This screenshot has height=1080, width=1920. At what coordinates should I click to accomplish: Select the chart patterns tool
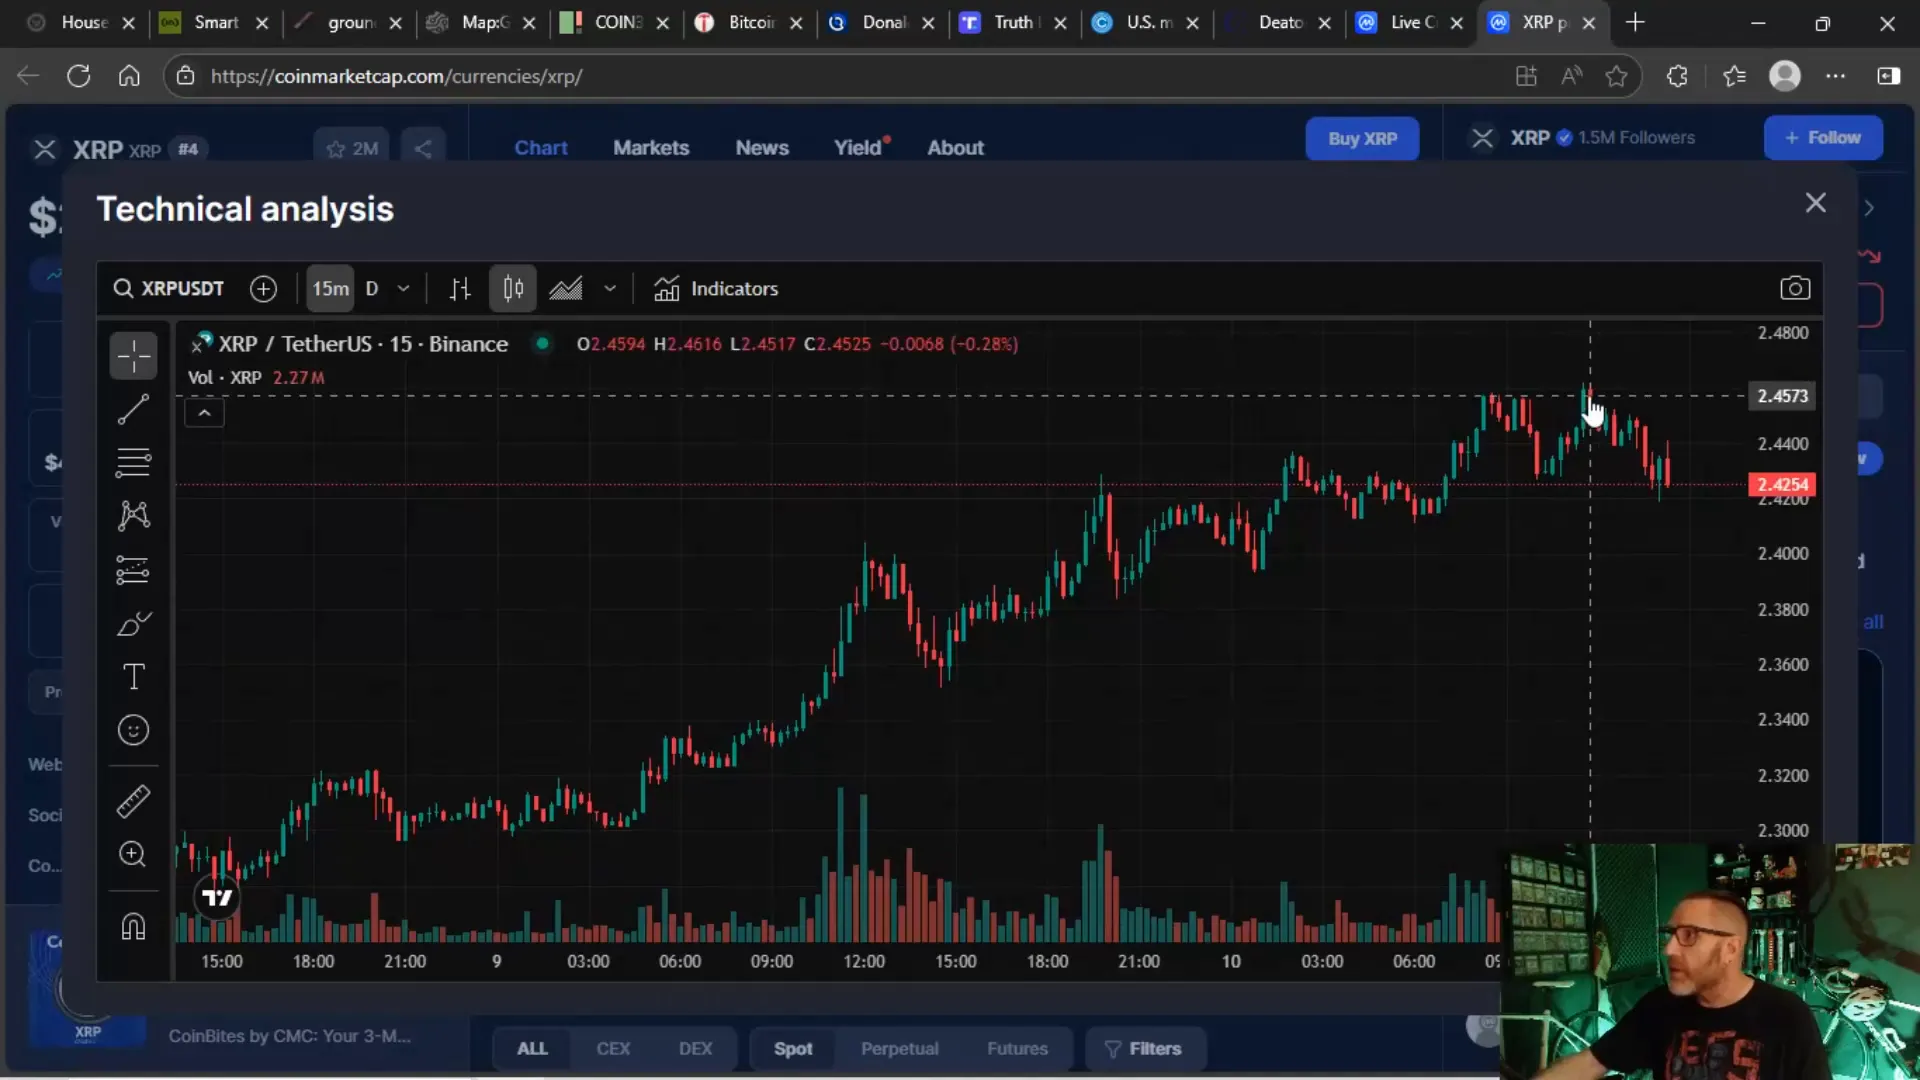pyautogui.click(x=133, y=516)
